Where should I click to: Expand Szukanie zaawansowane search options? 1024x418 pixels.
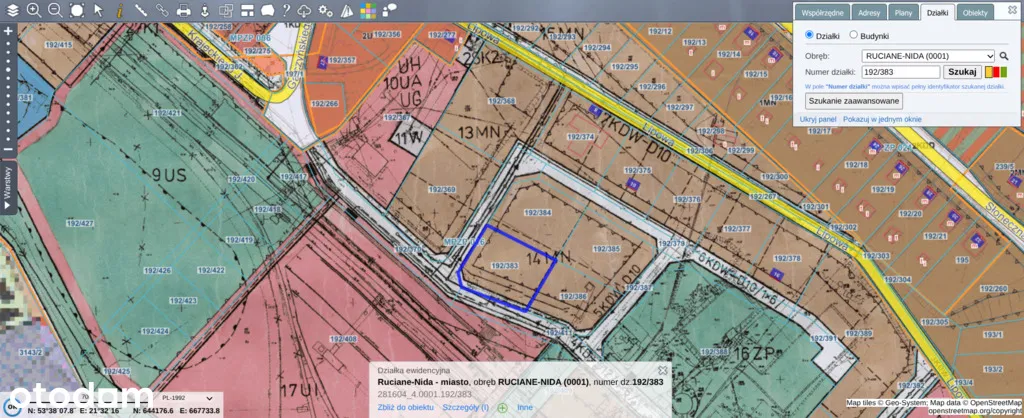point(853,101)
